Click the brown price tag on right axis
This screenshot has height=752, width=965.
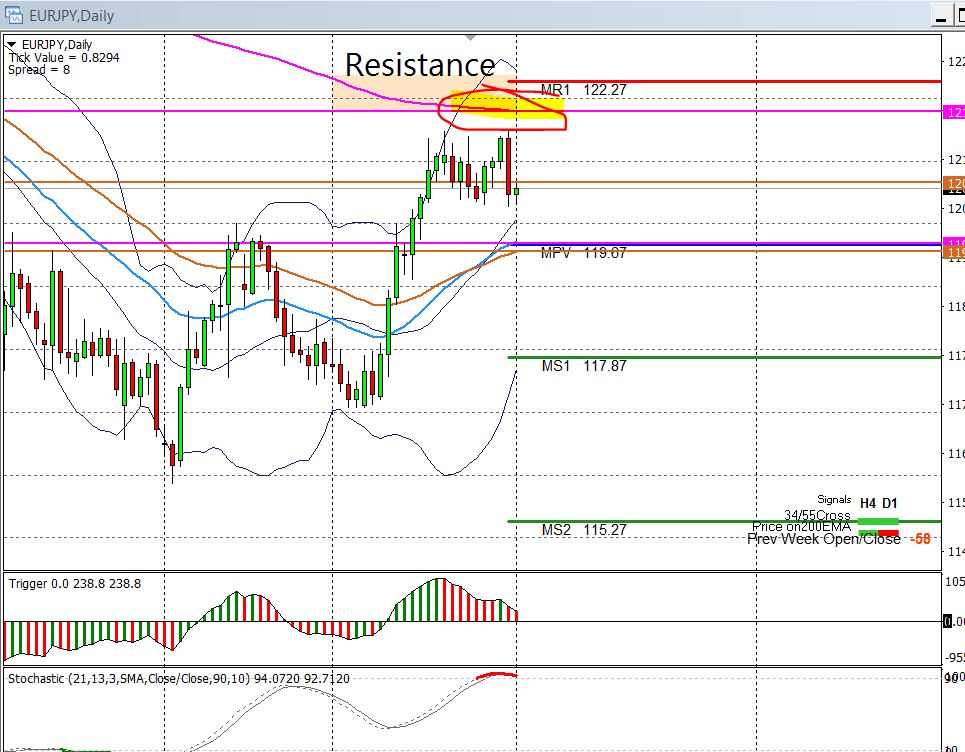pos(954,183)
